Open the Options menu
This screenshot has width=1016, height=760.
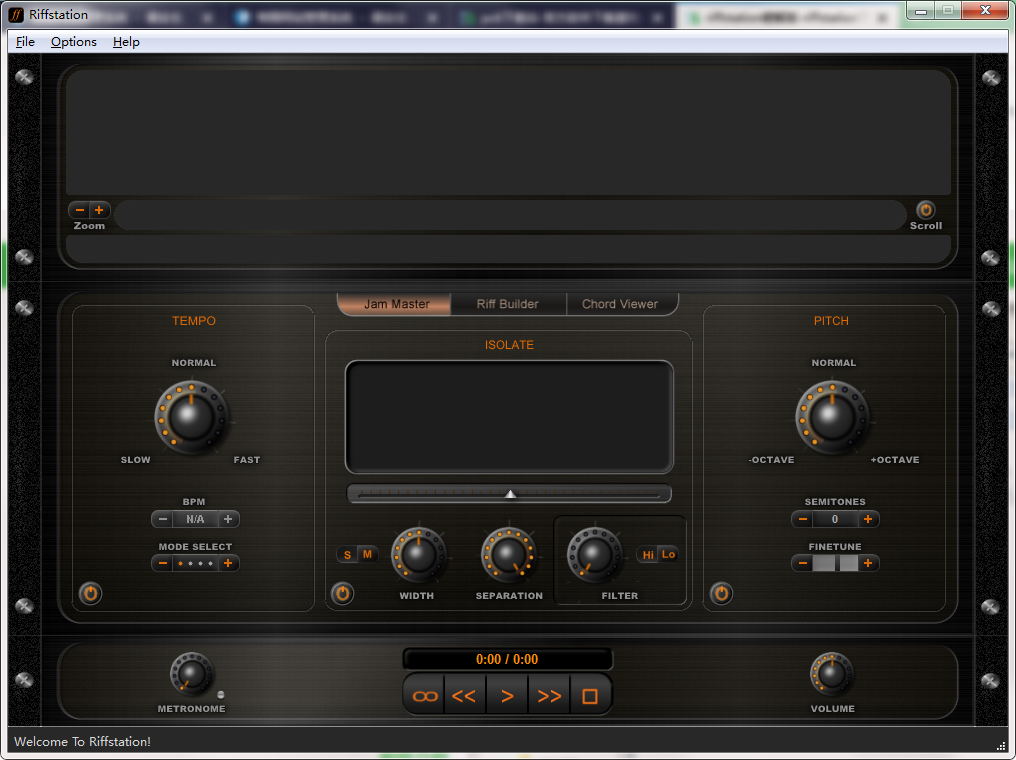tap(73, 42)
